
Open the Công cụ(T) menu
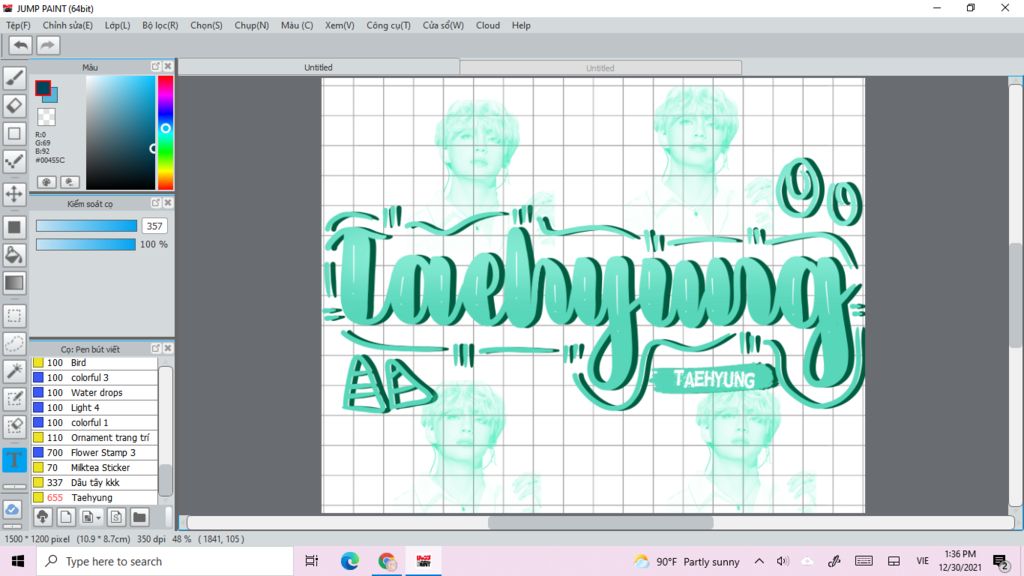[389, 25]
